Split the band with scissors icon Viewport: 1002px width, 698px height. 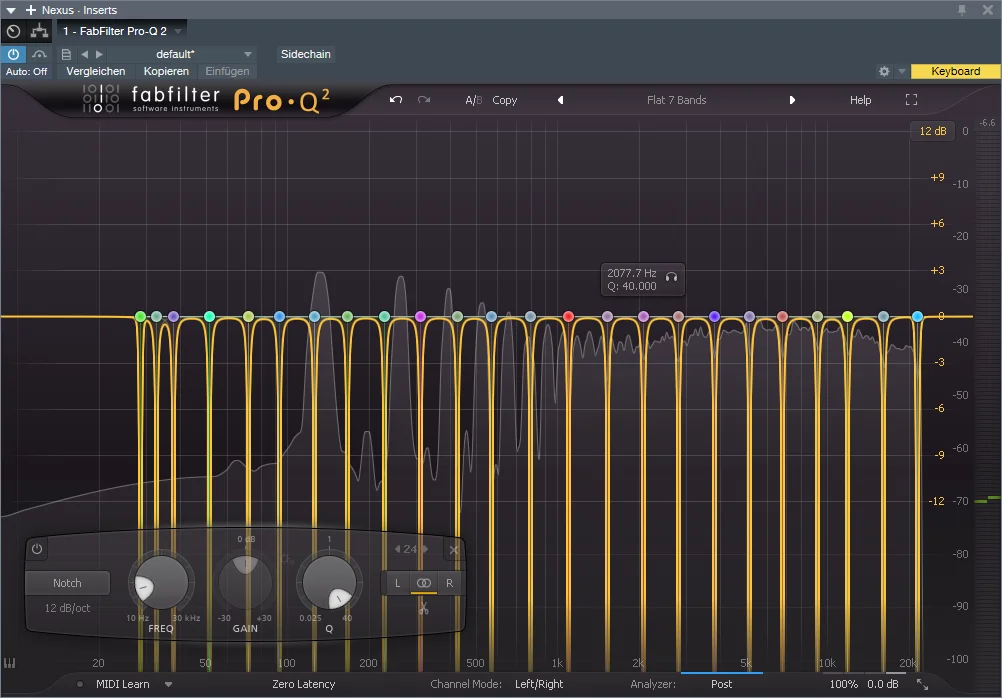coord(423,607)
